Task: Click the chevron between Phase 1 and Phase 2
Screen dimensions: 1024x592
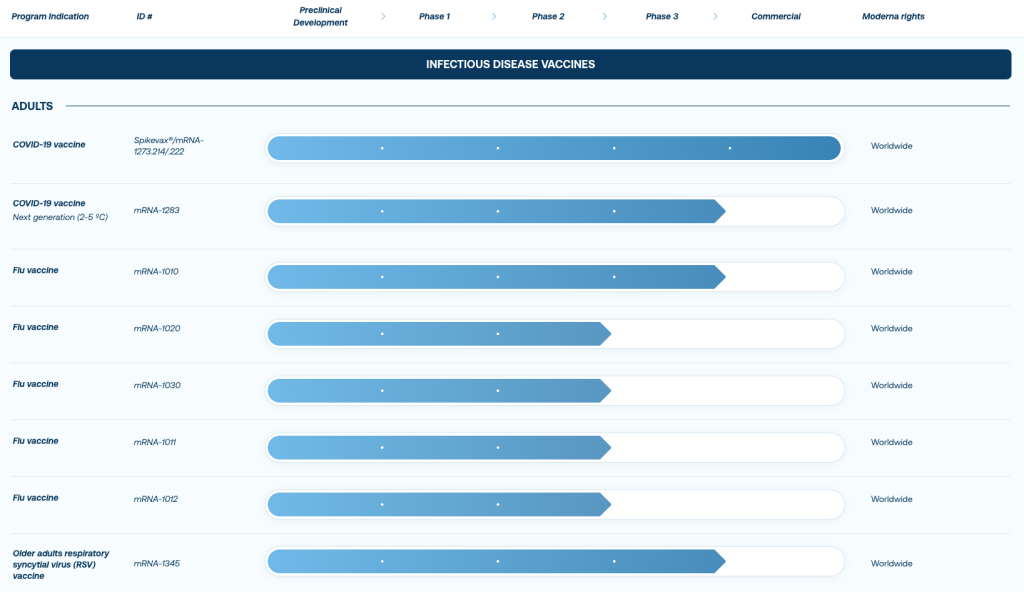Action: (494, 17)
